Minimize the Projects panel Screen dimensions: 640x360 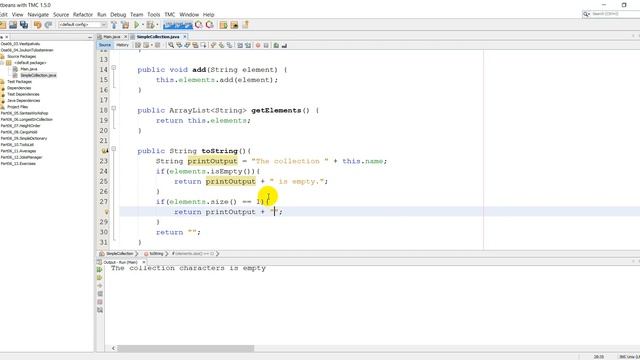[90, 37]
